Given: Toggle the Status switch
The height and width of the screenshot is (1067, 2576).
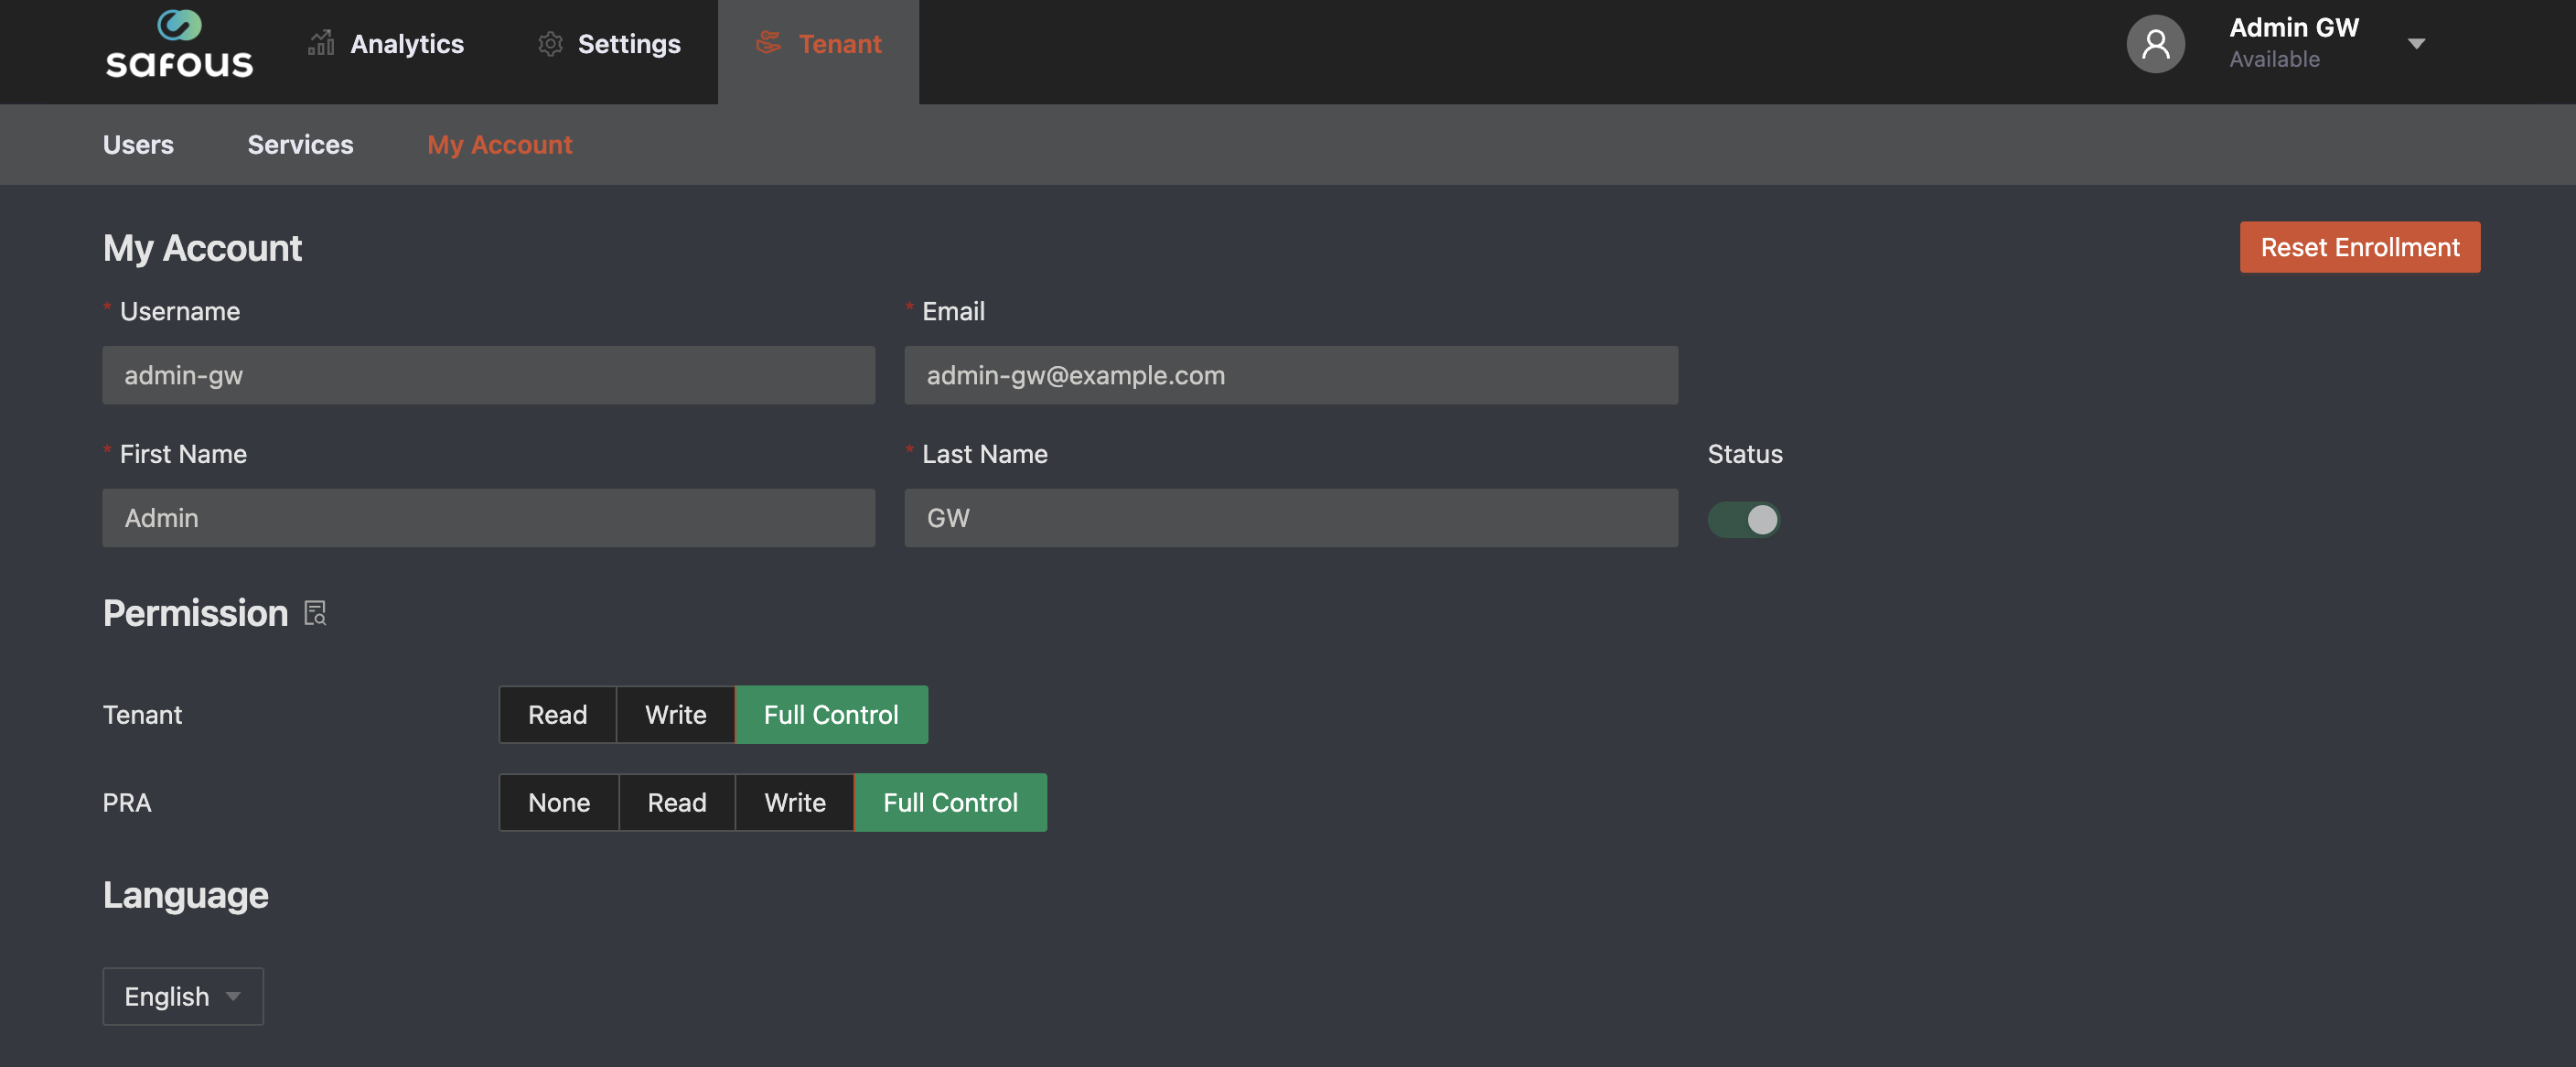Looking at the screenshot, I should pyautogui.click(x=1743, y=519).
